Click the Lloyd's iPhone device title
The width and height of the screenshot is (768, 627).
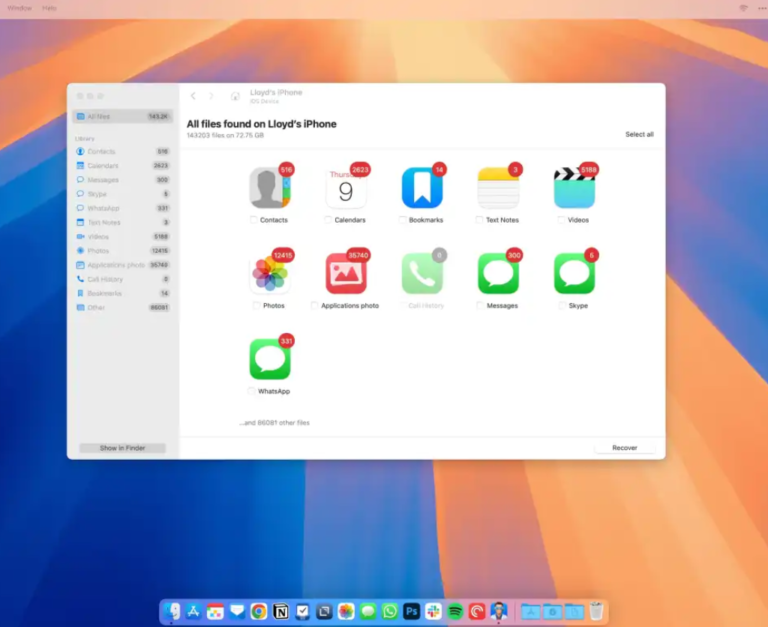(x=276, y=92)
